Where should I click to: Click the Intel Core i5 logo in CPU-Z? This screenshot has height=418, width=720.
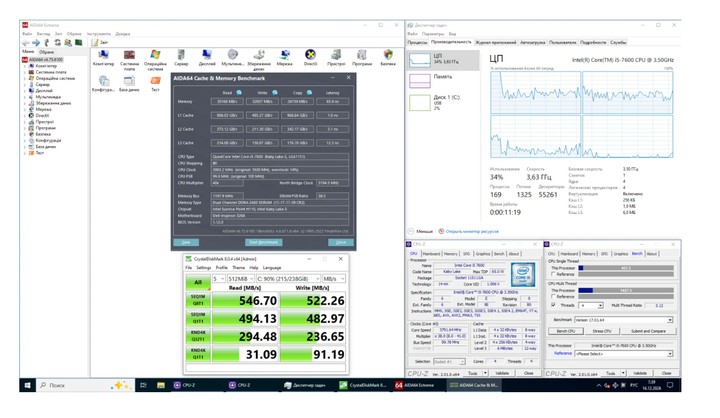click(x=523, y=275)
